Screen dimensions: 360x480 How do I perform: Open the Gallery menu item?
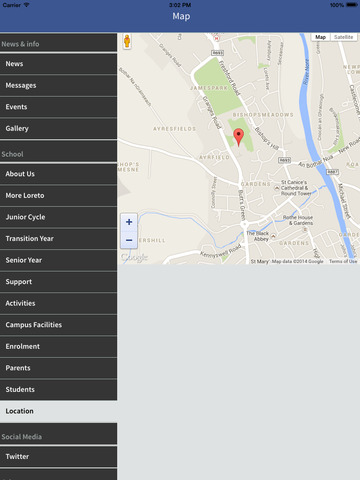click(x=58, y=128)
